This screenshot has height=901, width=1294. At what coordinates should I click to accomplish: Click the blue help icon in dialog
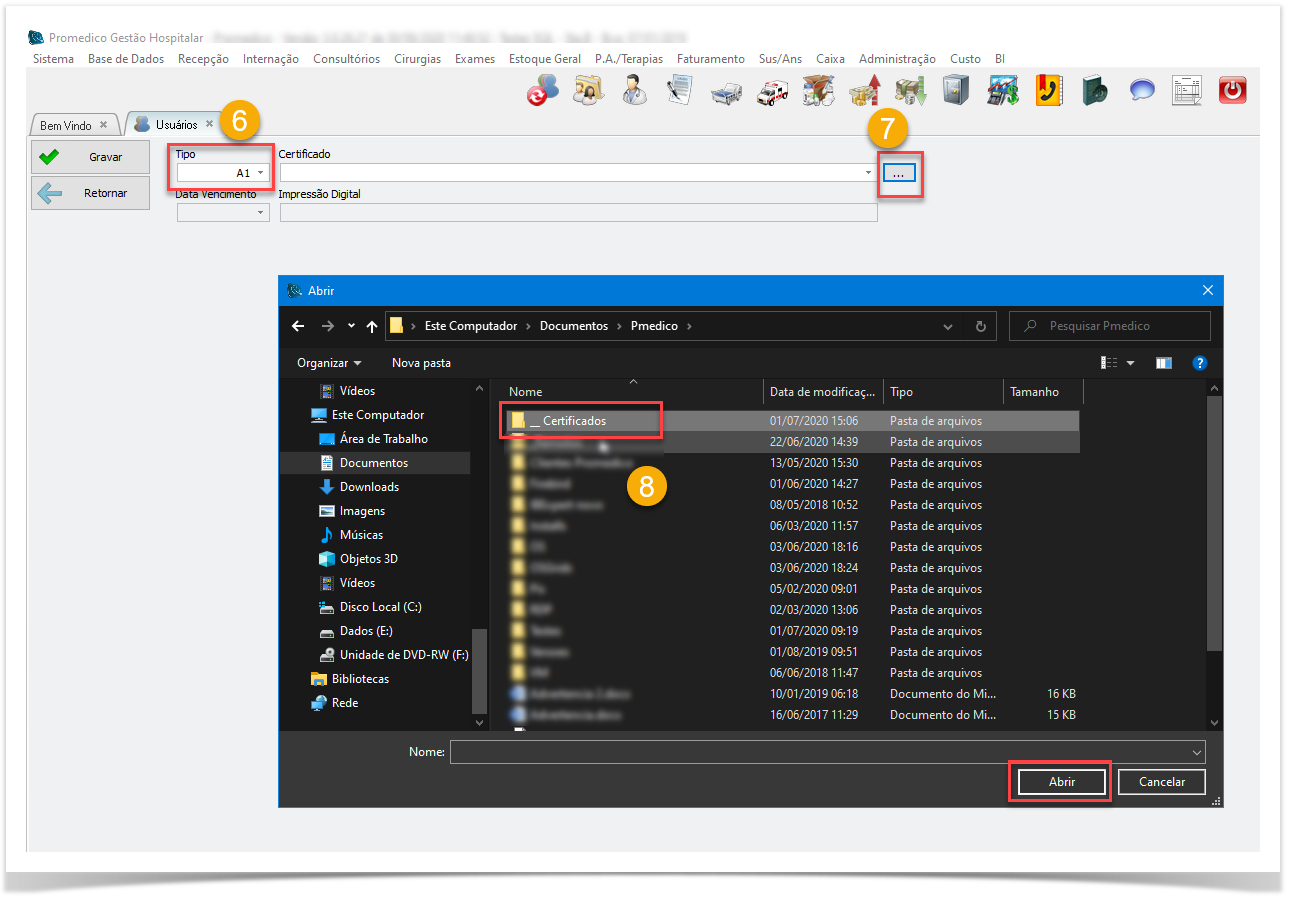click(x=1200, y=363)
